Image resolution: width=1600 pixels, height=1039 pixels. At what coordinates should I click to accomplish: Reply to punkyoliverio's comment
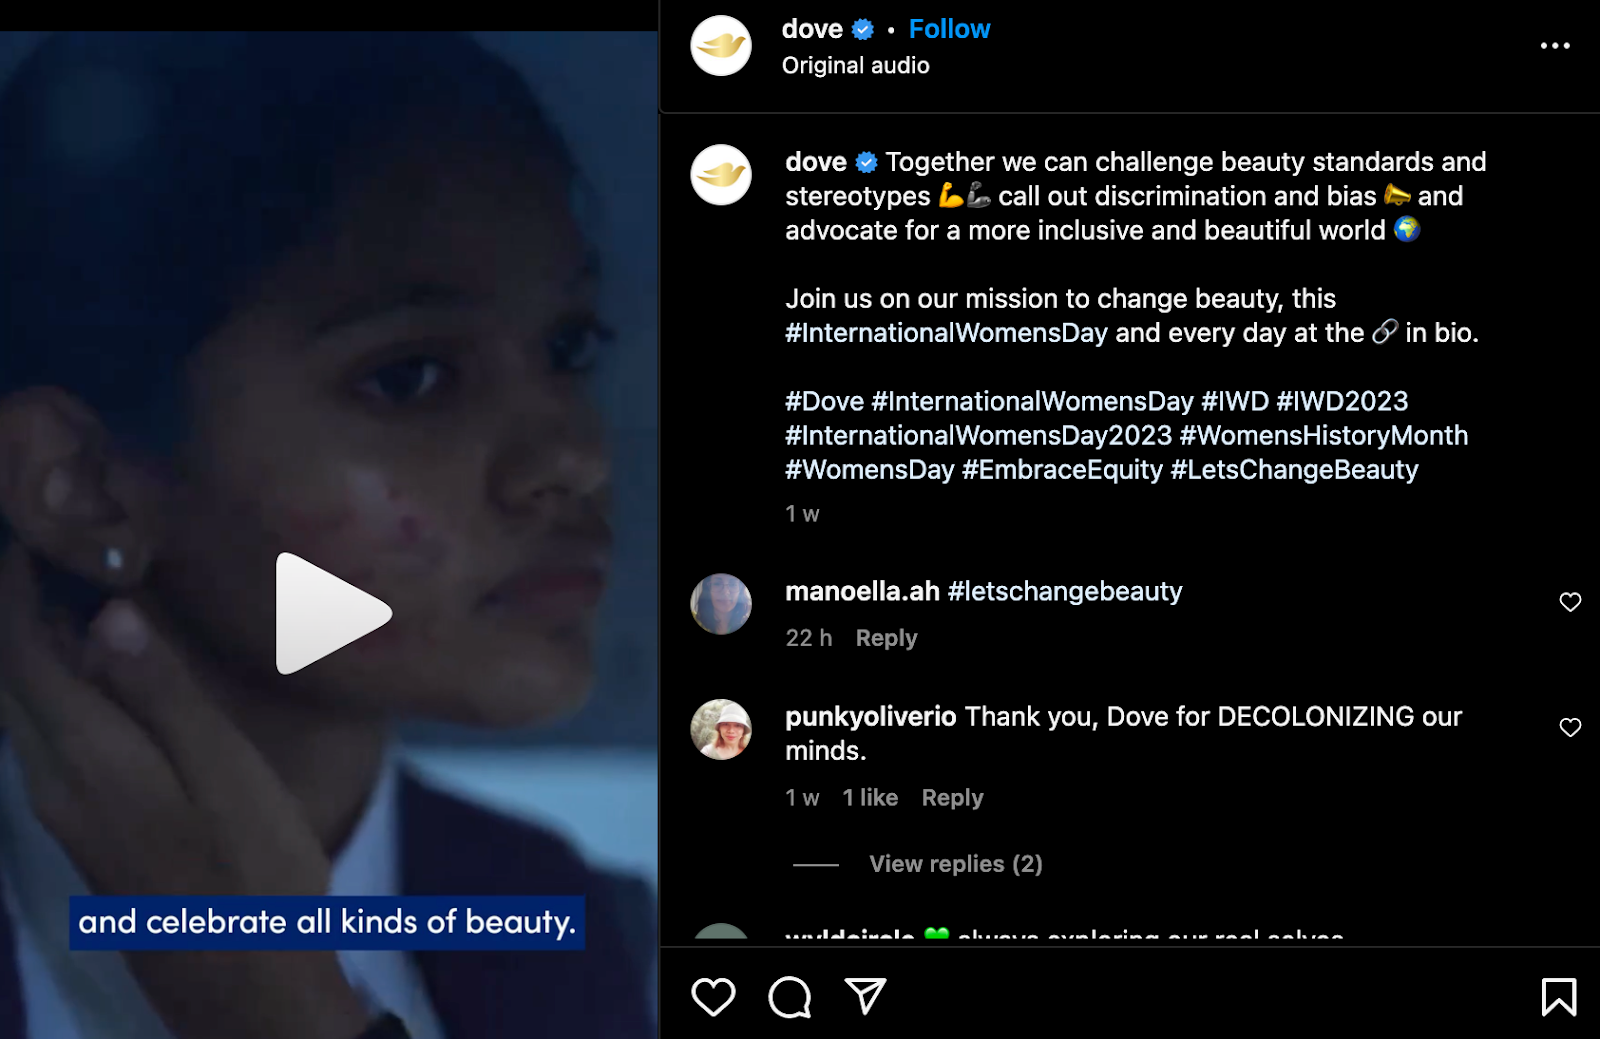[952, 798]
